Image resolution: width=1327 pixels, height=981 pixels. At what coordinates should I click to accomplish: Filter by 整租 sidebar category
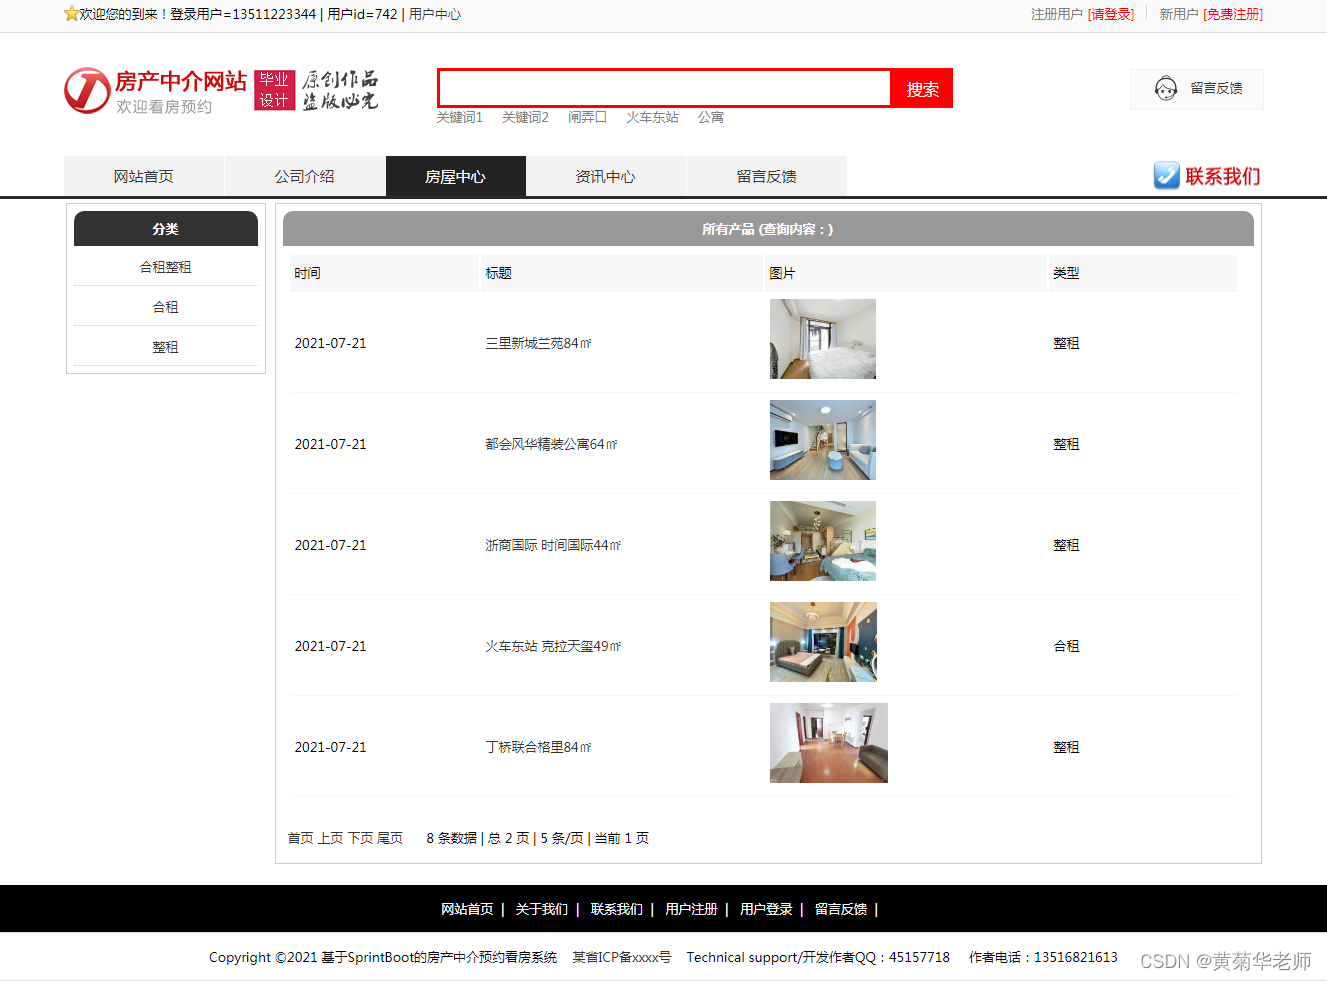click(x=165, y=347)
